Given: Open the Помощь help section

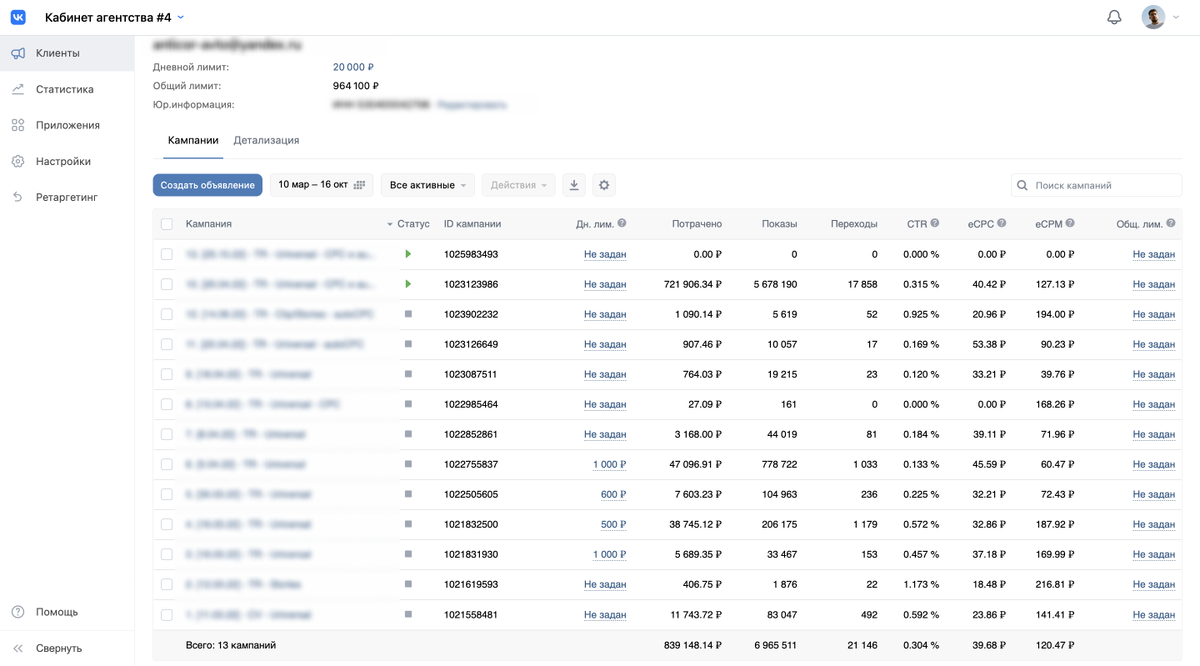Looking at the screenshot, I should (x=67, y=612).
